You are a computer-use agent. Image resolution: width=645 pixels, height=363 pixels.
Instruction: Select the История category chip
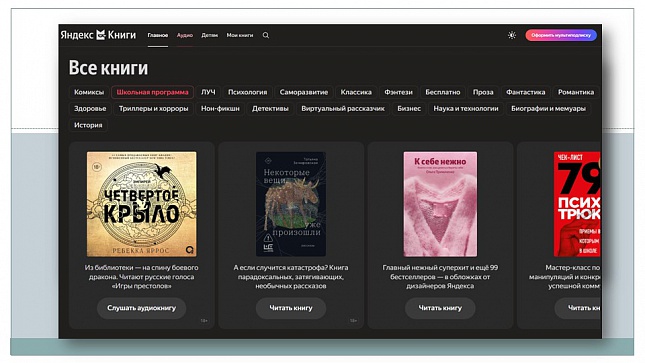[88, 125]
